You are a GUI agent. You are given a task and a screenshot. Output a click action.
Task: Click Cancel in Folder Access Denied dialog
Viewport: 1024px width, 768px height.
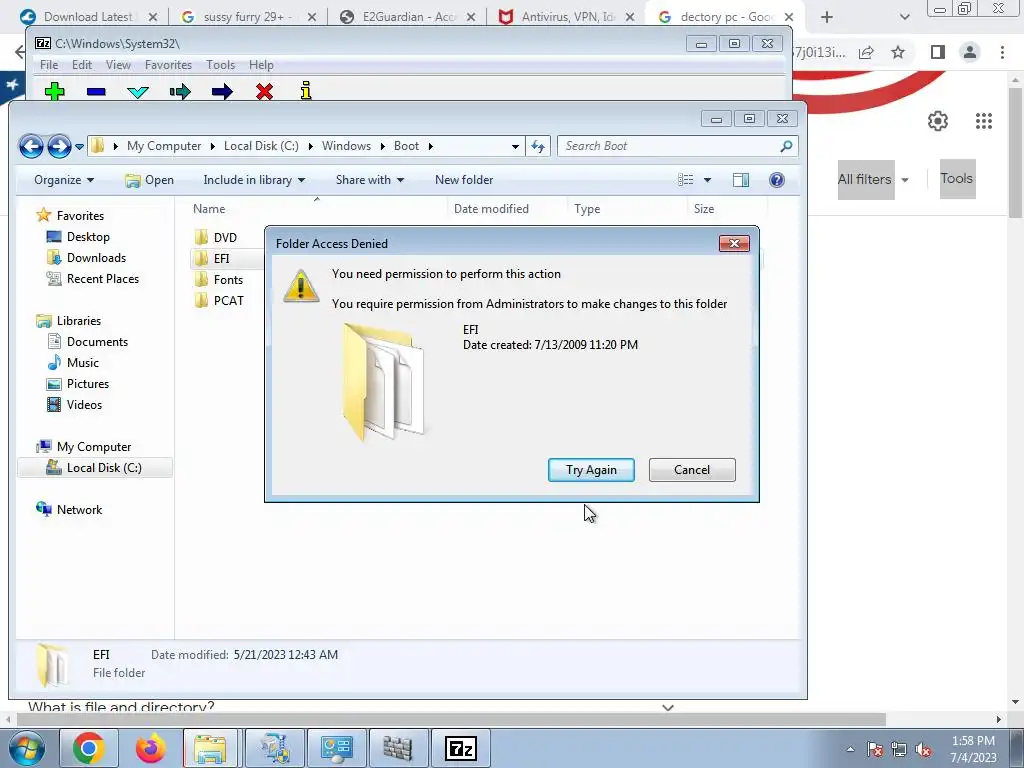(x=692, y=470)
